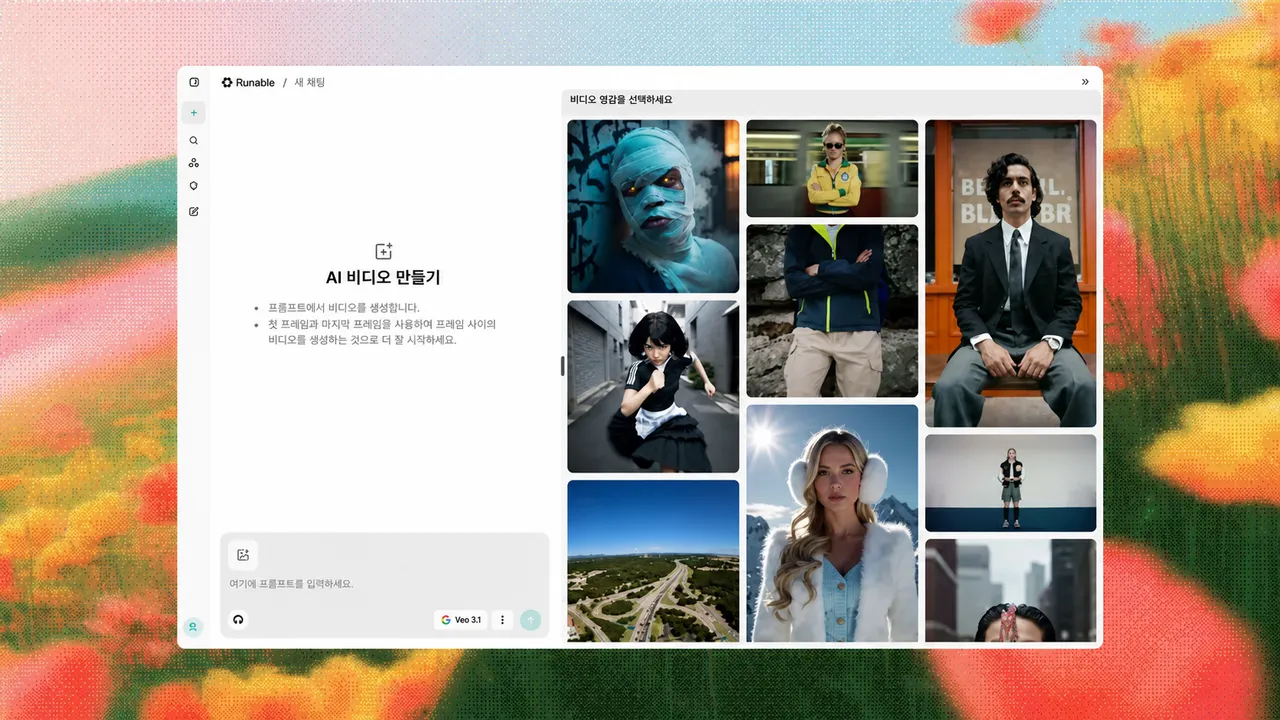Toggle the sidebar panel icon at top-left
This screenshot has width=1280, height=720.
click(x=194, y=82)
